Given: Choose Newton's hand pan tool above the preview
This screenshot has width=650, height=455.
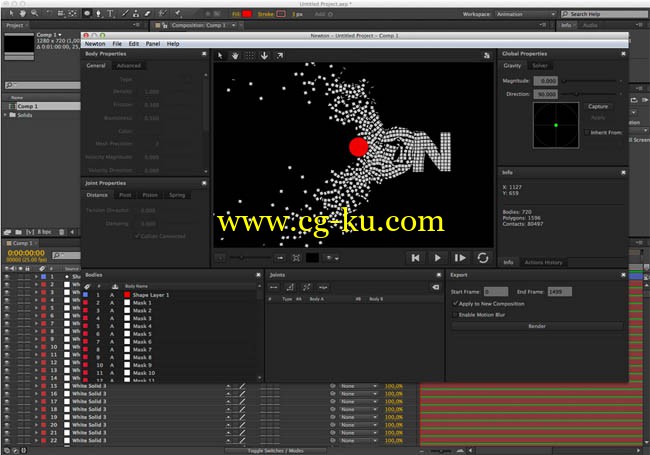Looking at the screenshot, I should [x=235, y=56].
